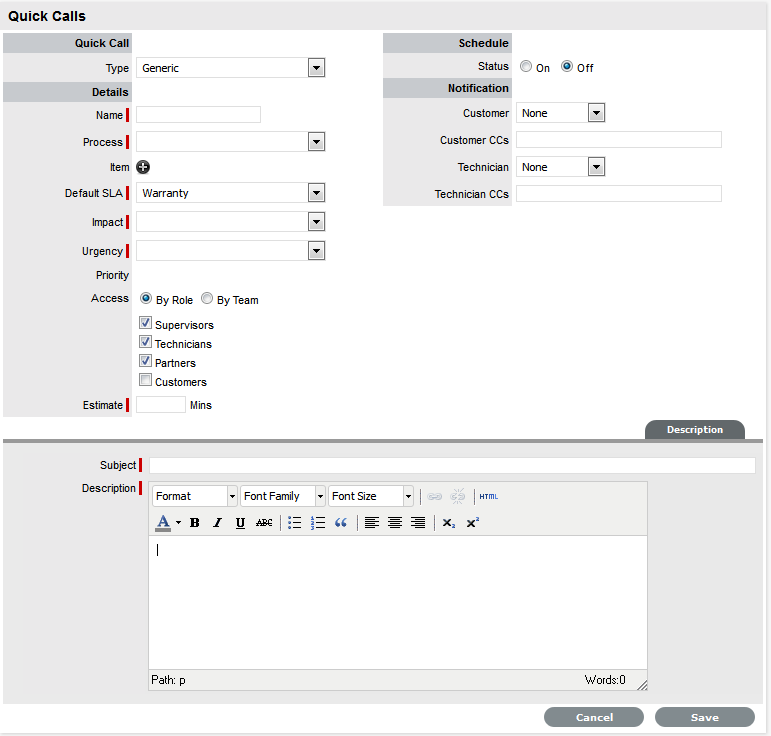Click the insert link icon
Viewport: 771px width, 736px height.
coord(434,497)
